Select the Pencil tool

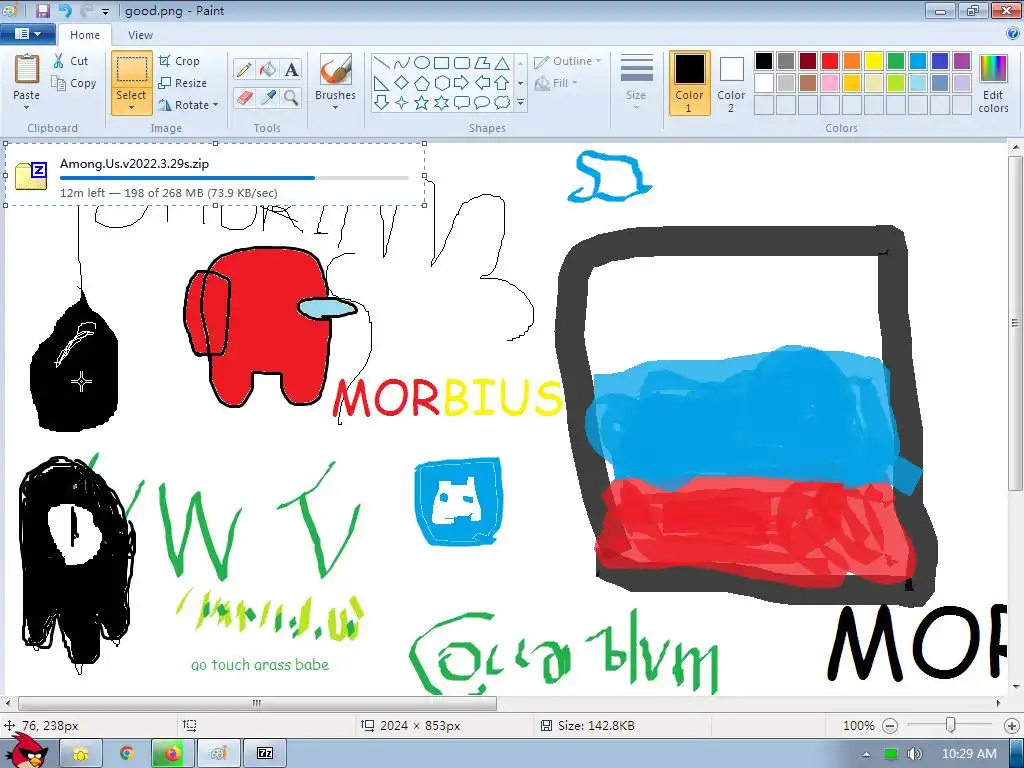244,70
